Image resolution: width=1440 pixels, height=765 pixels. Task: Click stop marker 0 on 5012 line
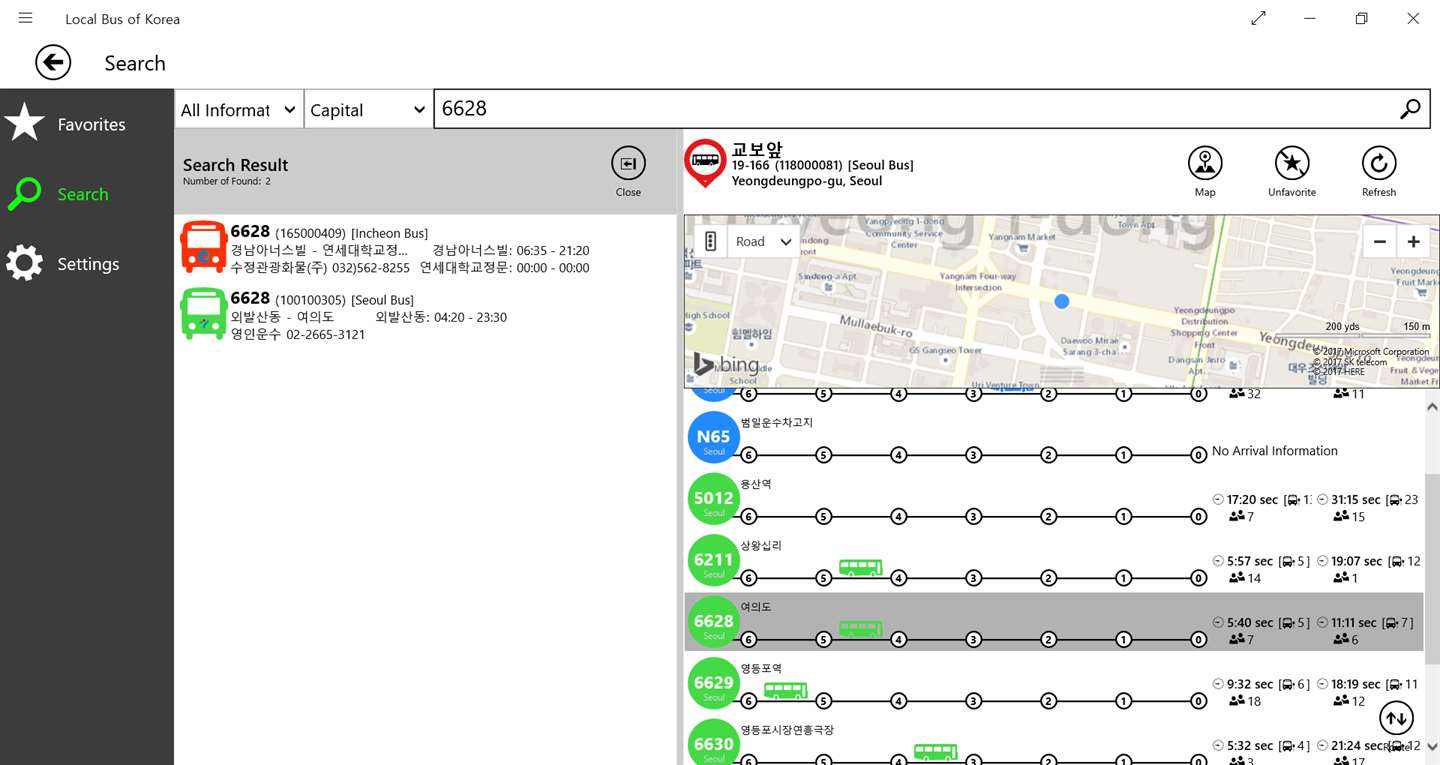coord(1198,517)
